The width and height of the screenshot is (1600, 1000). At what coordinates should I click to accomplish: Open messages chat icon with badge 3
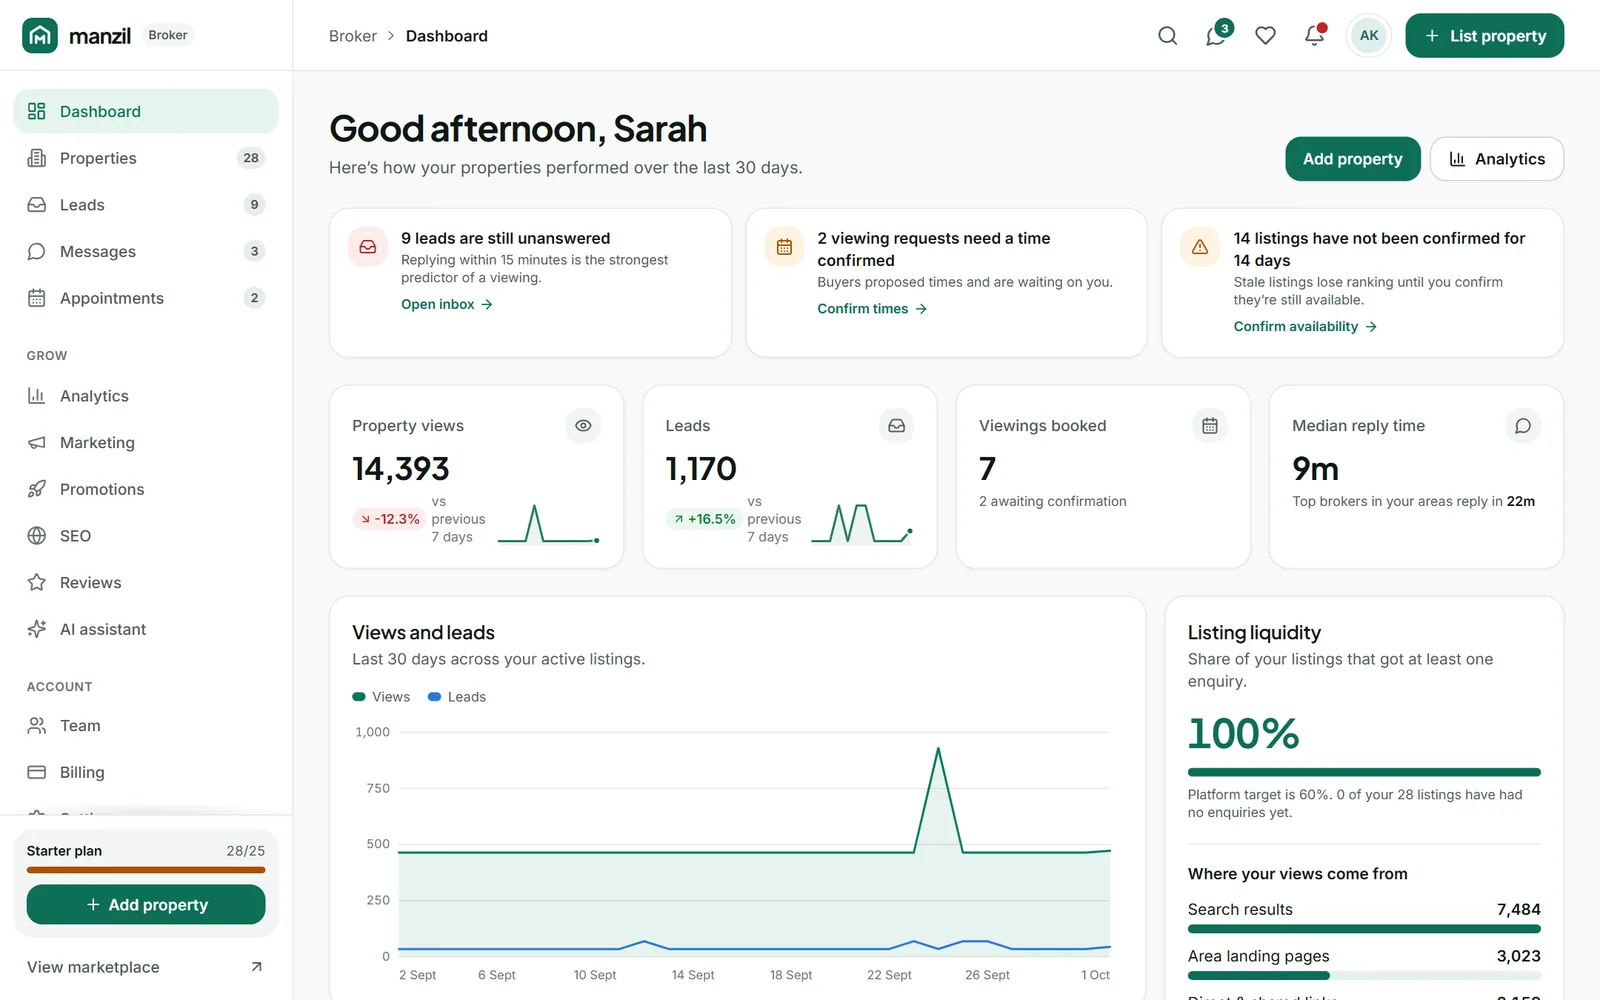coord(1216,36)
